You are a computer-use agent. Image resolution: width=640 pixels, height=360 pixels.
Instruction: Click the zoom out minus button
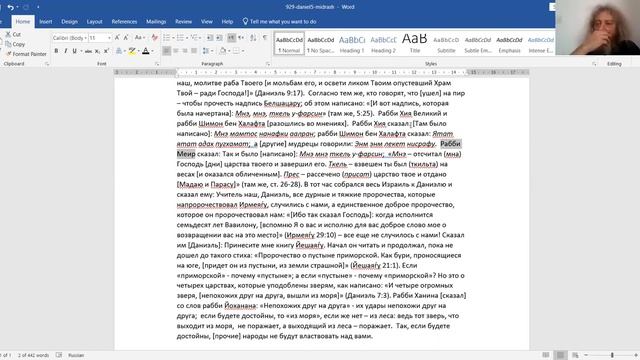tap(586, 355)
